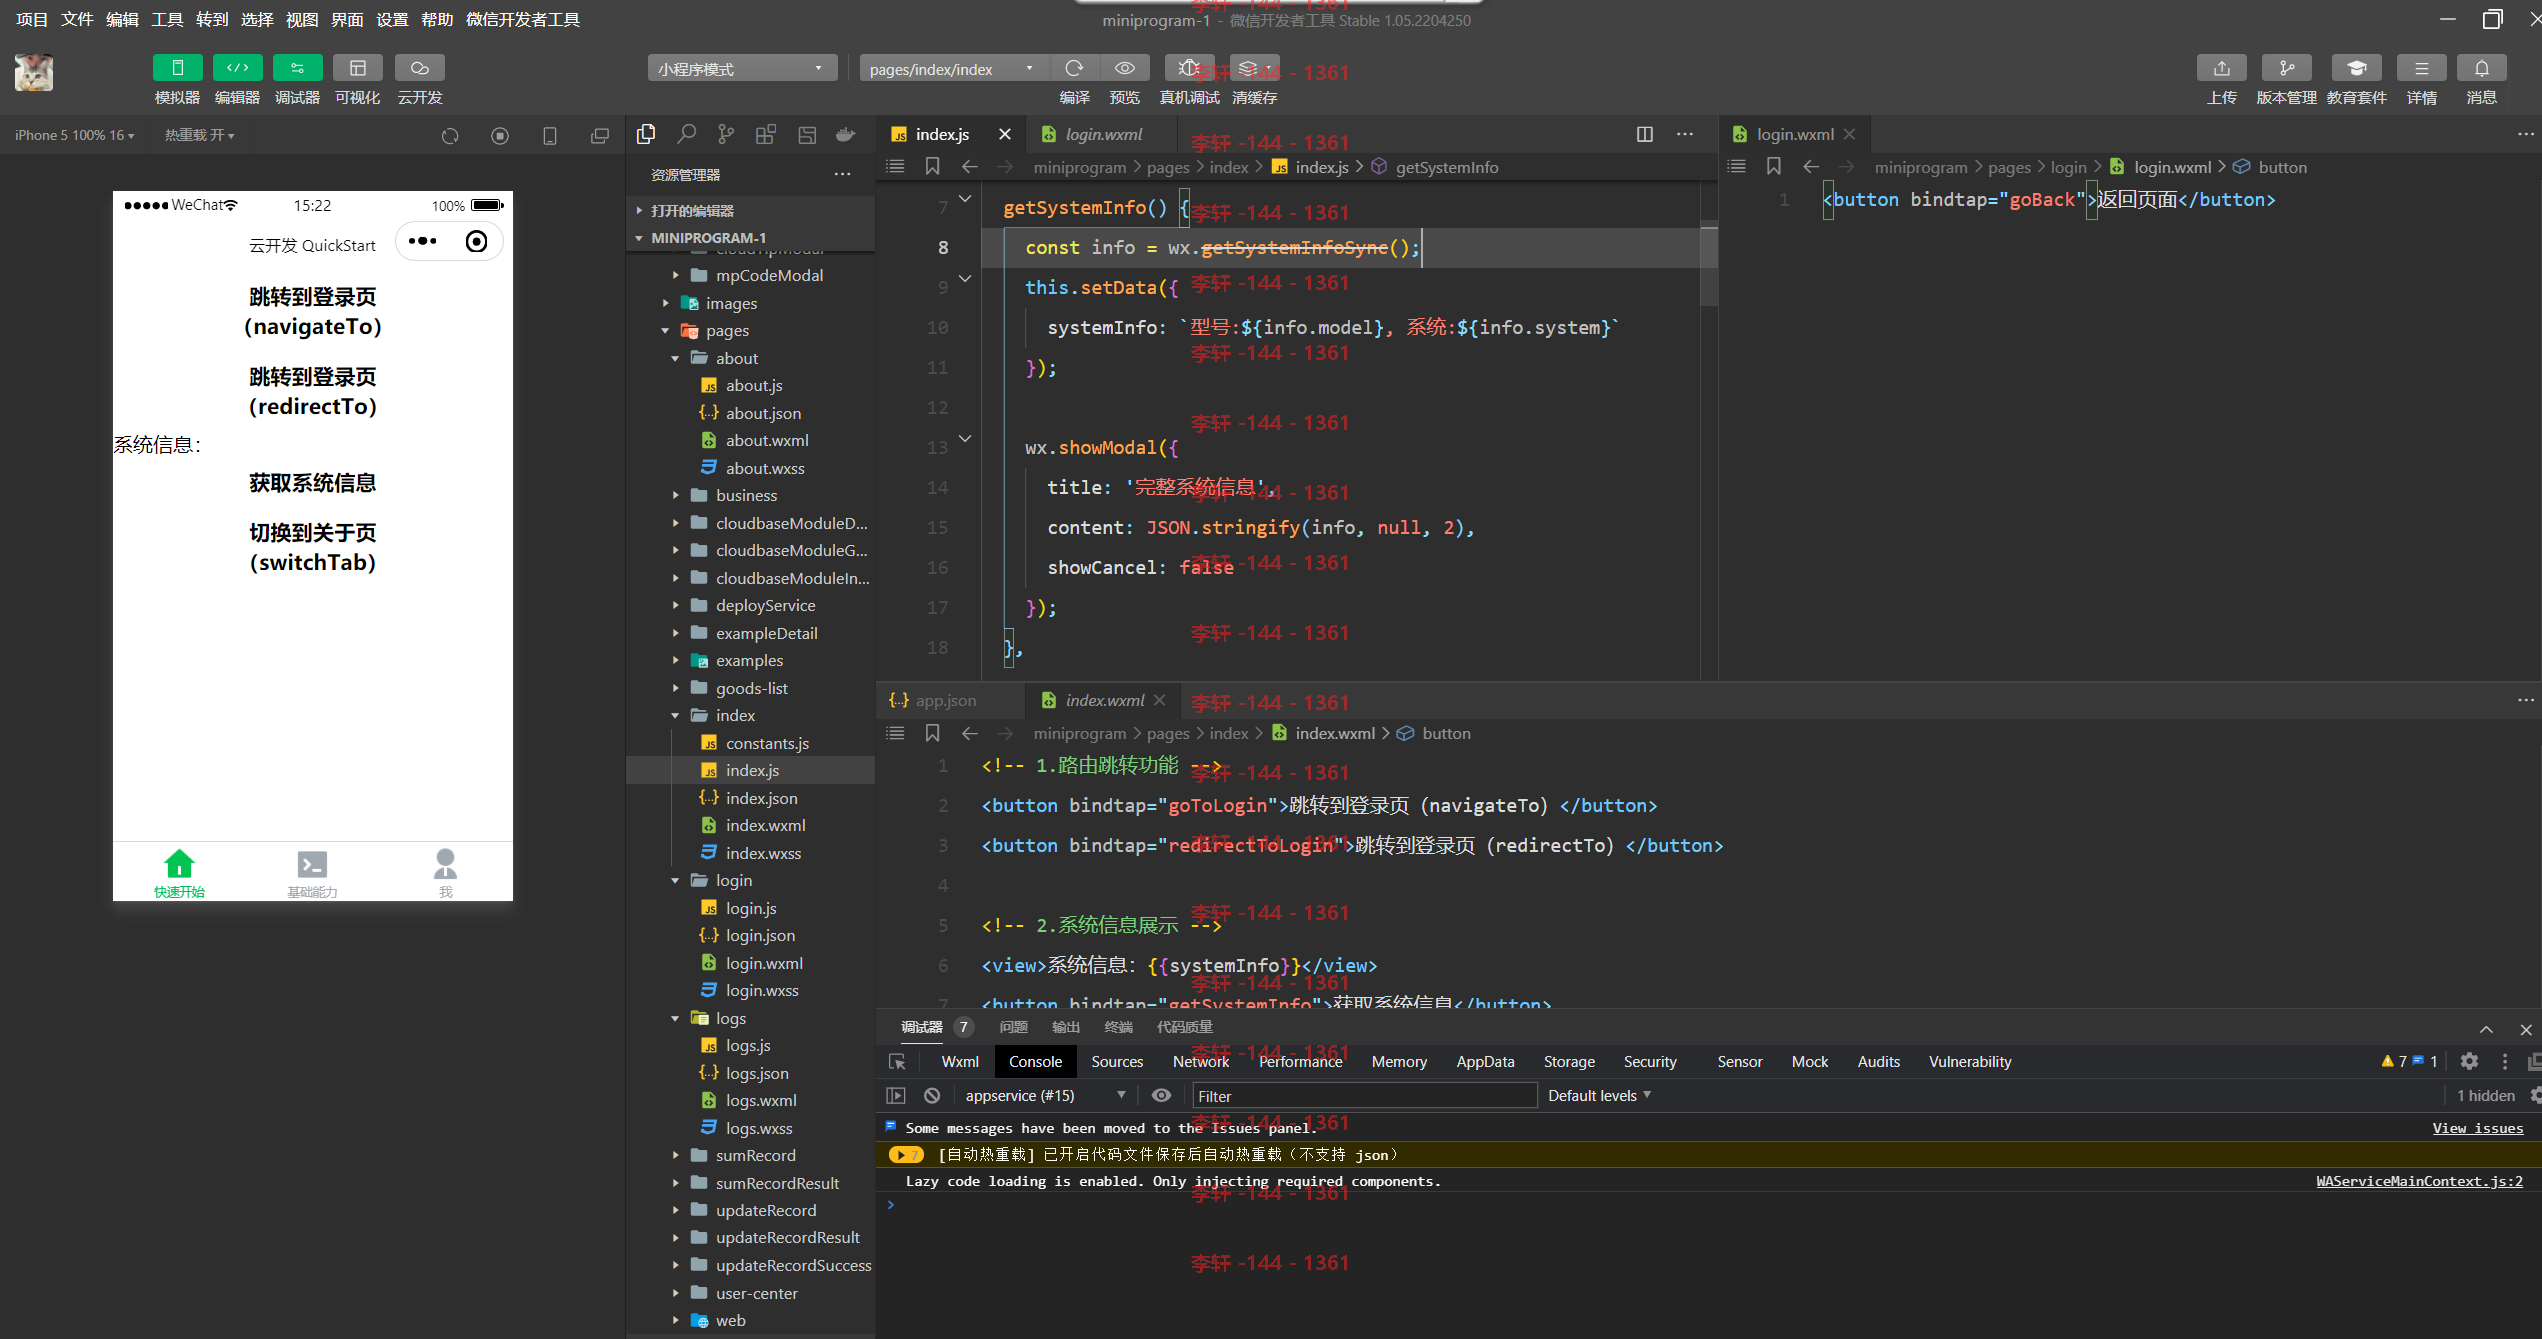2542x1339 pixels.
Task: Open the visualization (可视化) tool
Action: click(357, 68)
